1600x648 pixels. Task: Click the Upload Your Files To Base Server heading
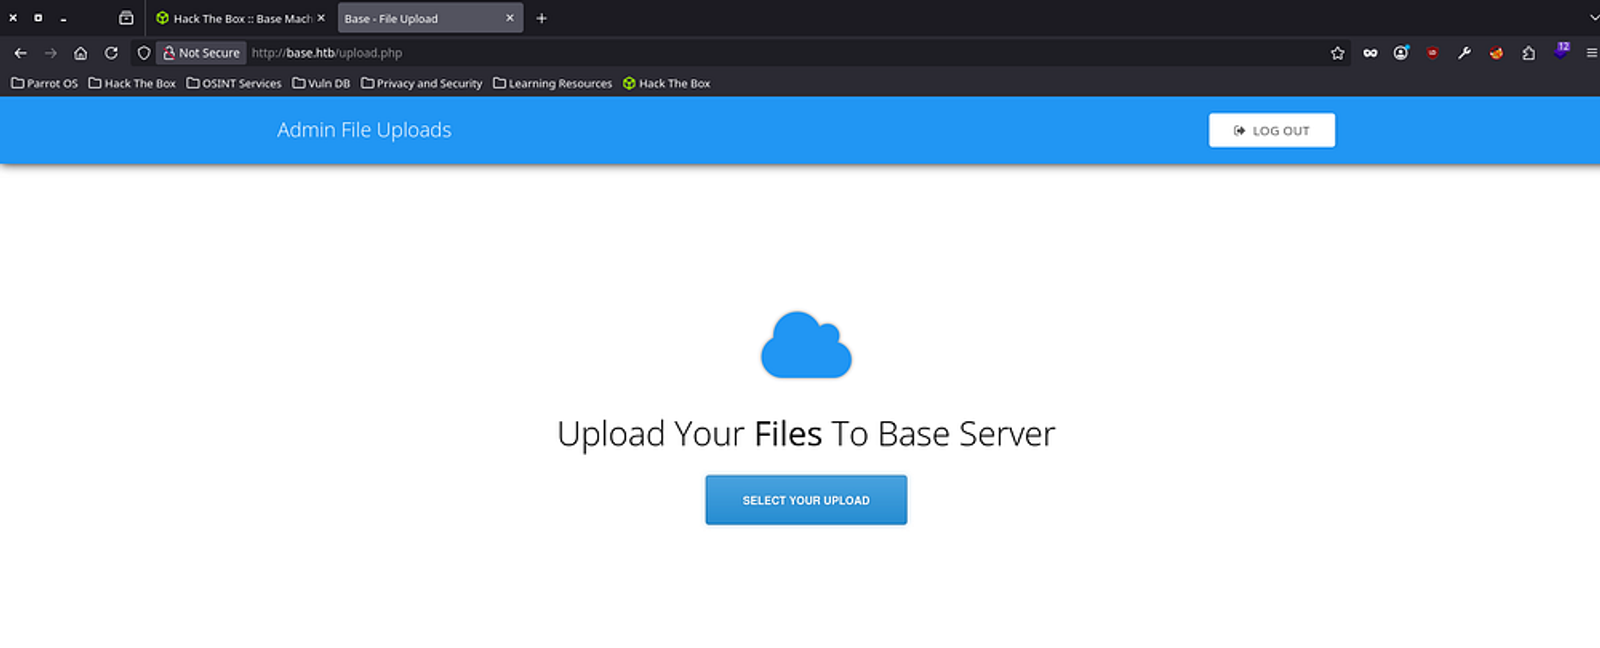(x=806, y=434)
